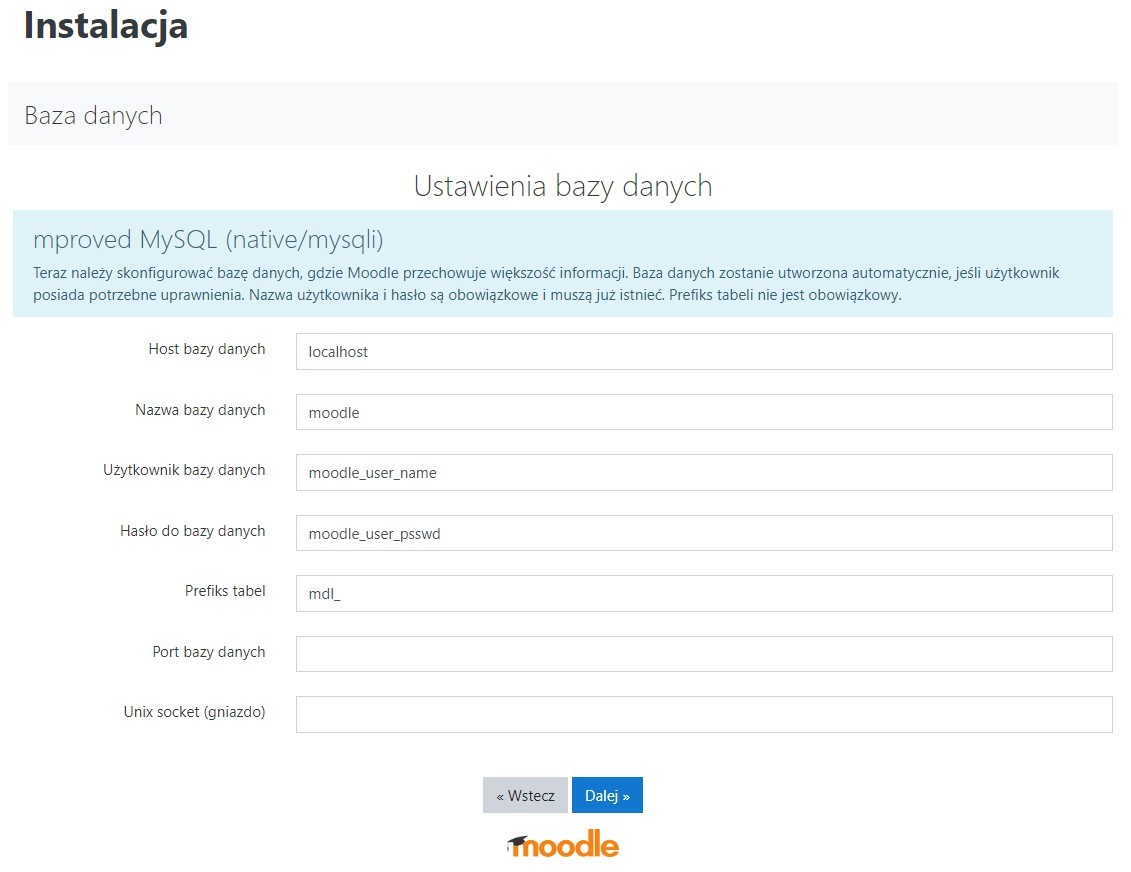Click the Moodle logo at the bottom
The width and height of the screenshot is (1131, 872).
[x=563, y=845]
